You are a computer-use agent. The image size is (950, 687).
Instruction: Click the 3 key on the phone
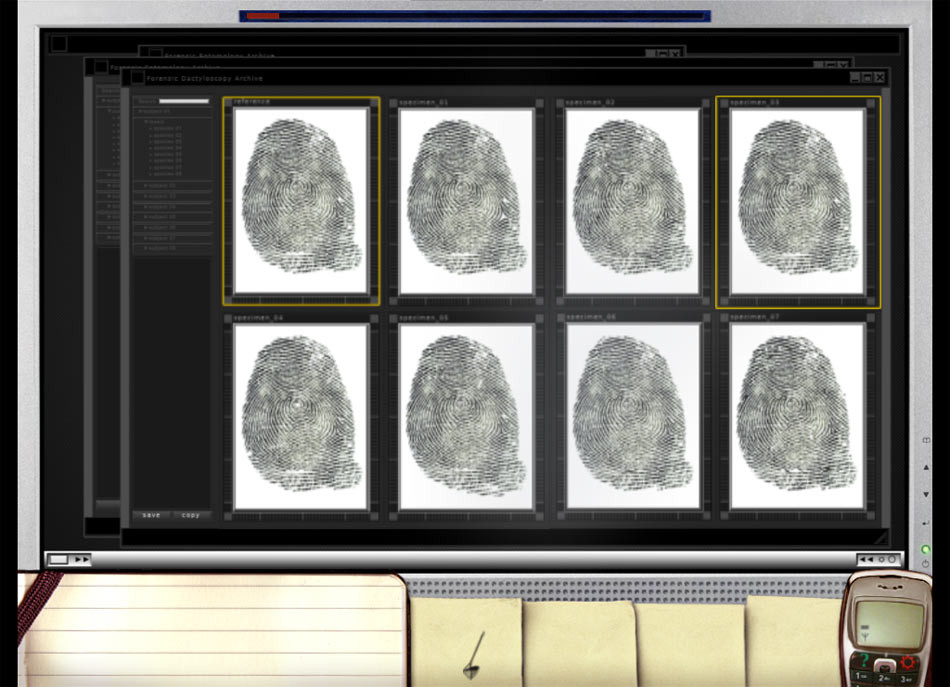click(906, 679)
